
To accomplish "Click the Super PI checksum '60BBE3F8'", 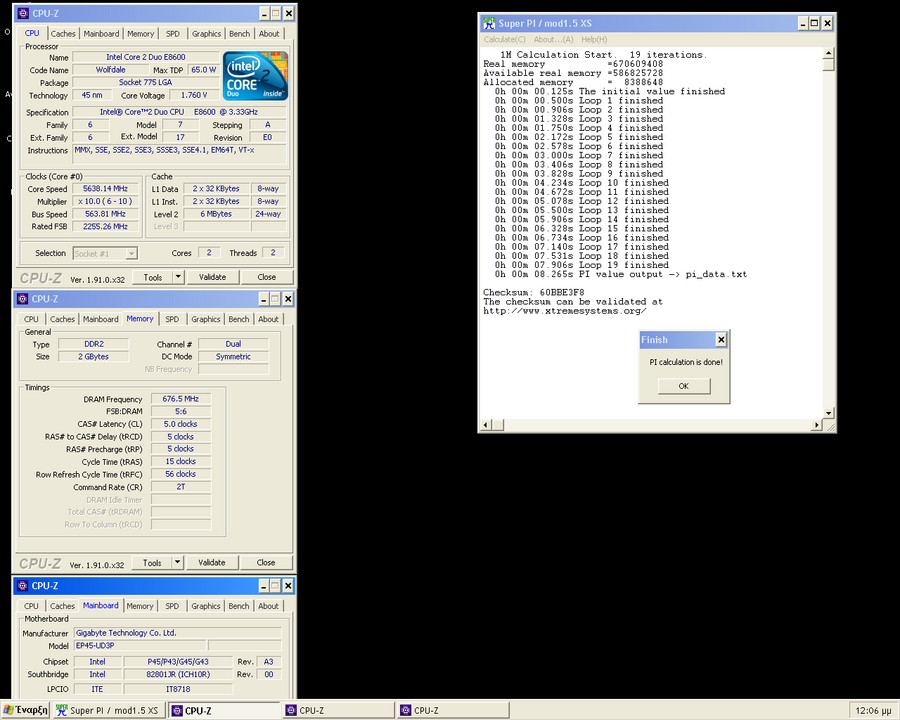I will pos(562,292).
